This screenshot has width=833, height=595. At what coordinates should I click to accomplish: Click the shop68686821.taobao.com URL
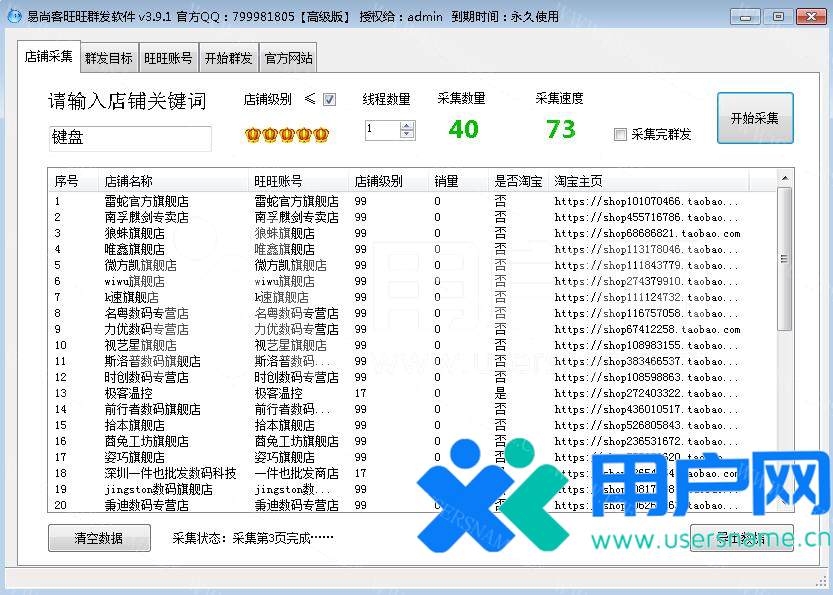click(x=647, y=234)
